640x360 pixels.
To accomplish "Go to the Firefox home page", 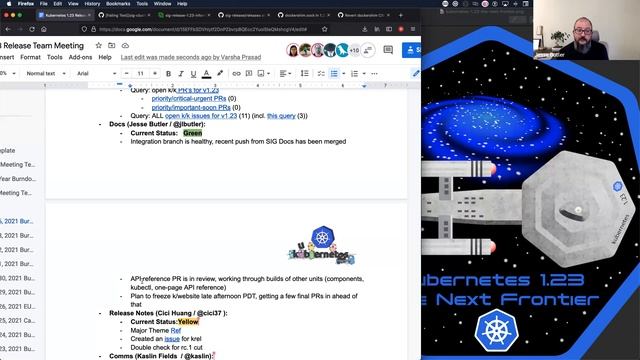I will click(44, 29).
